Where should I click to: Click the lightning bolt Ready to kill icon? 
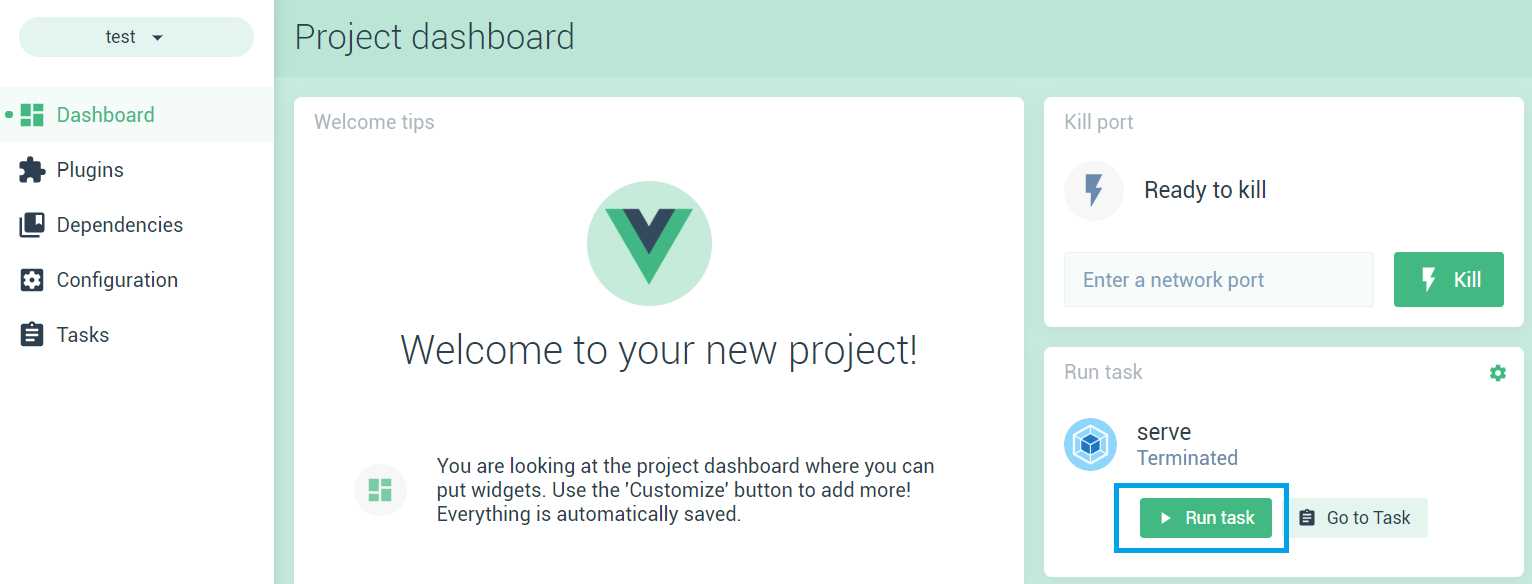[x=1093, y=190]
